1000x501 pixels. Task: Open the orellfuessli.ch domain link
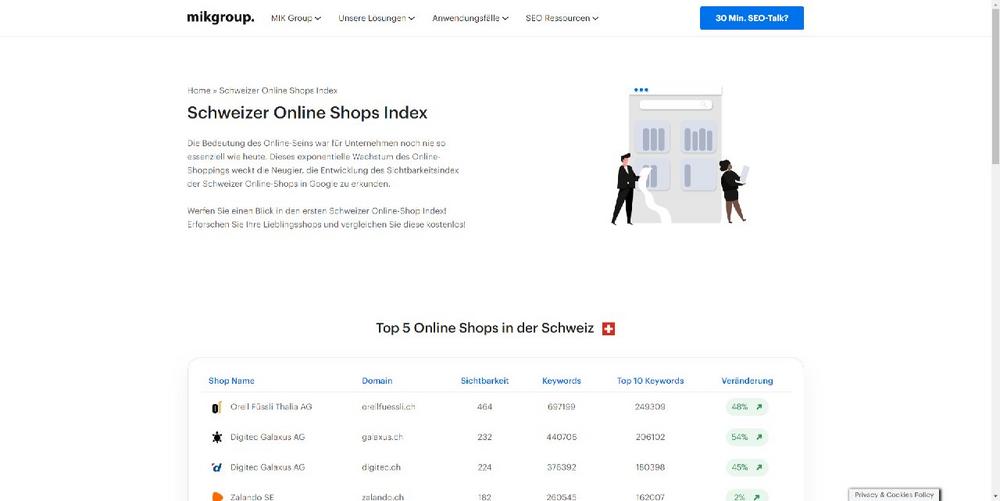click(388, 408)
